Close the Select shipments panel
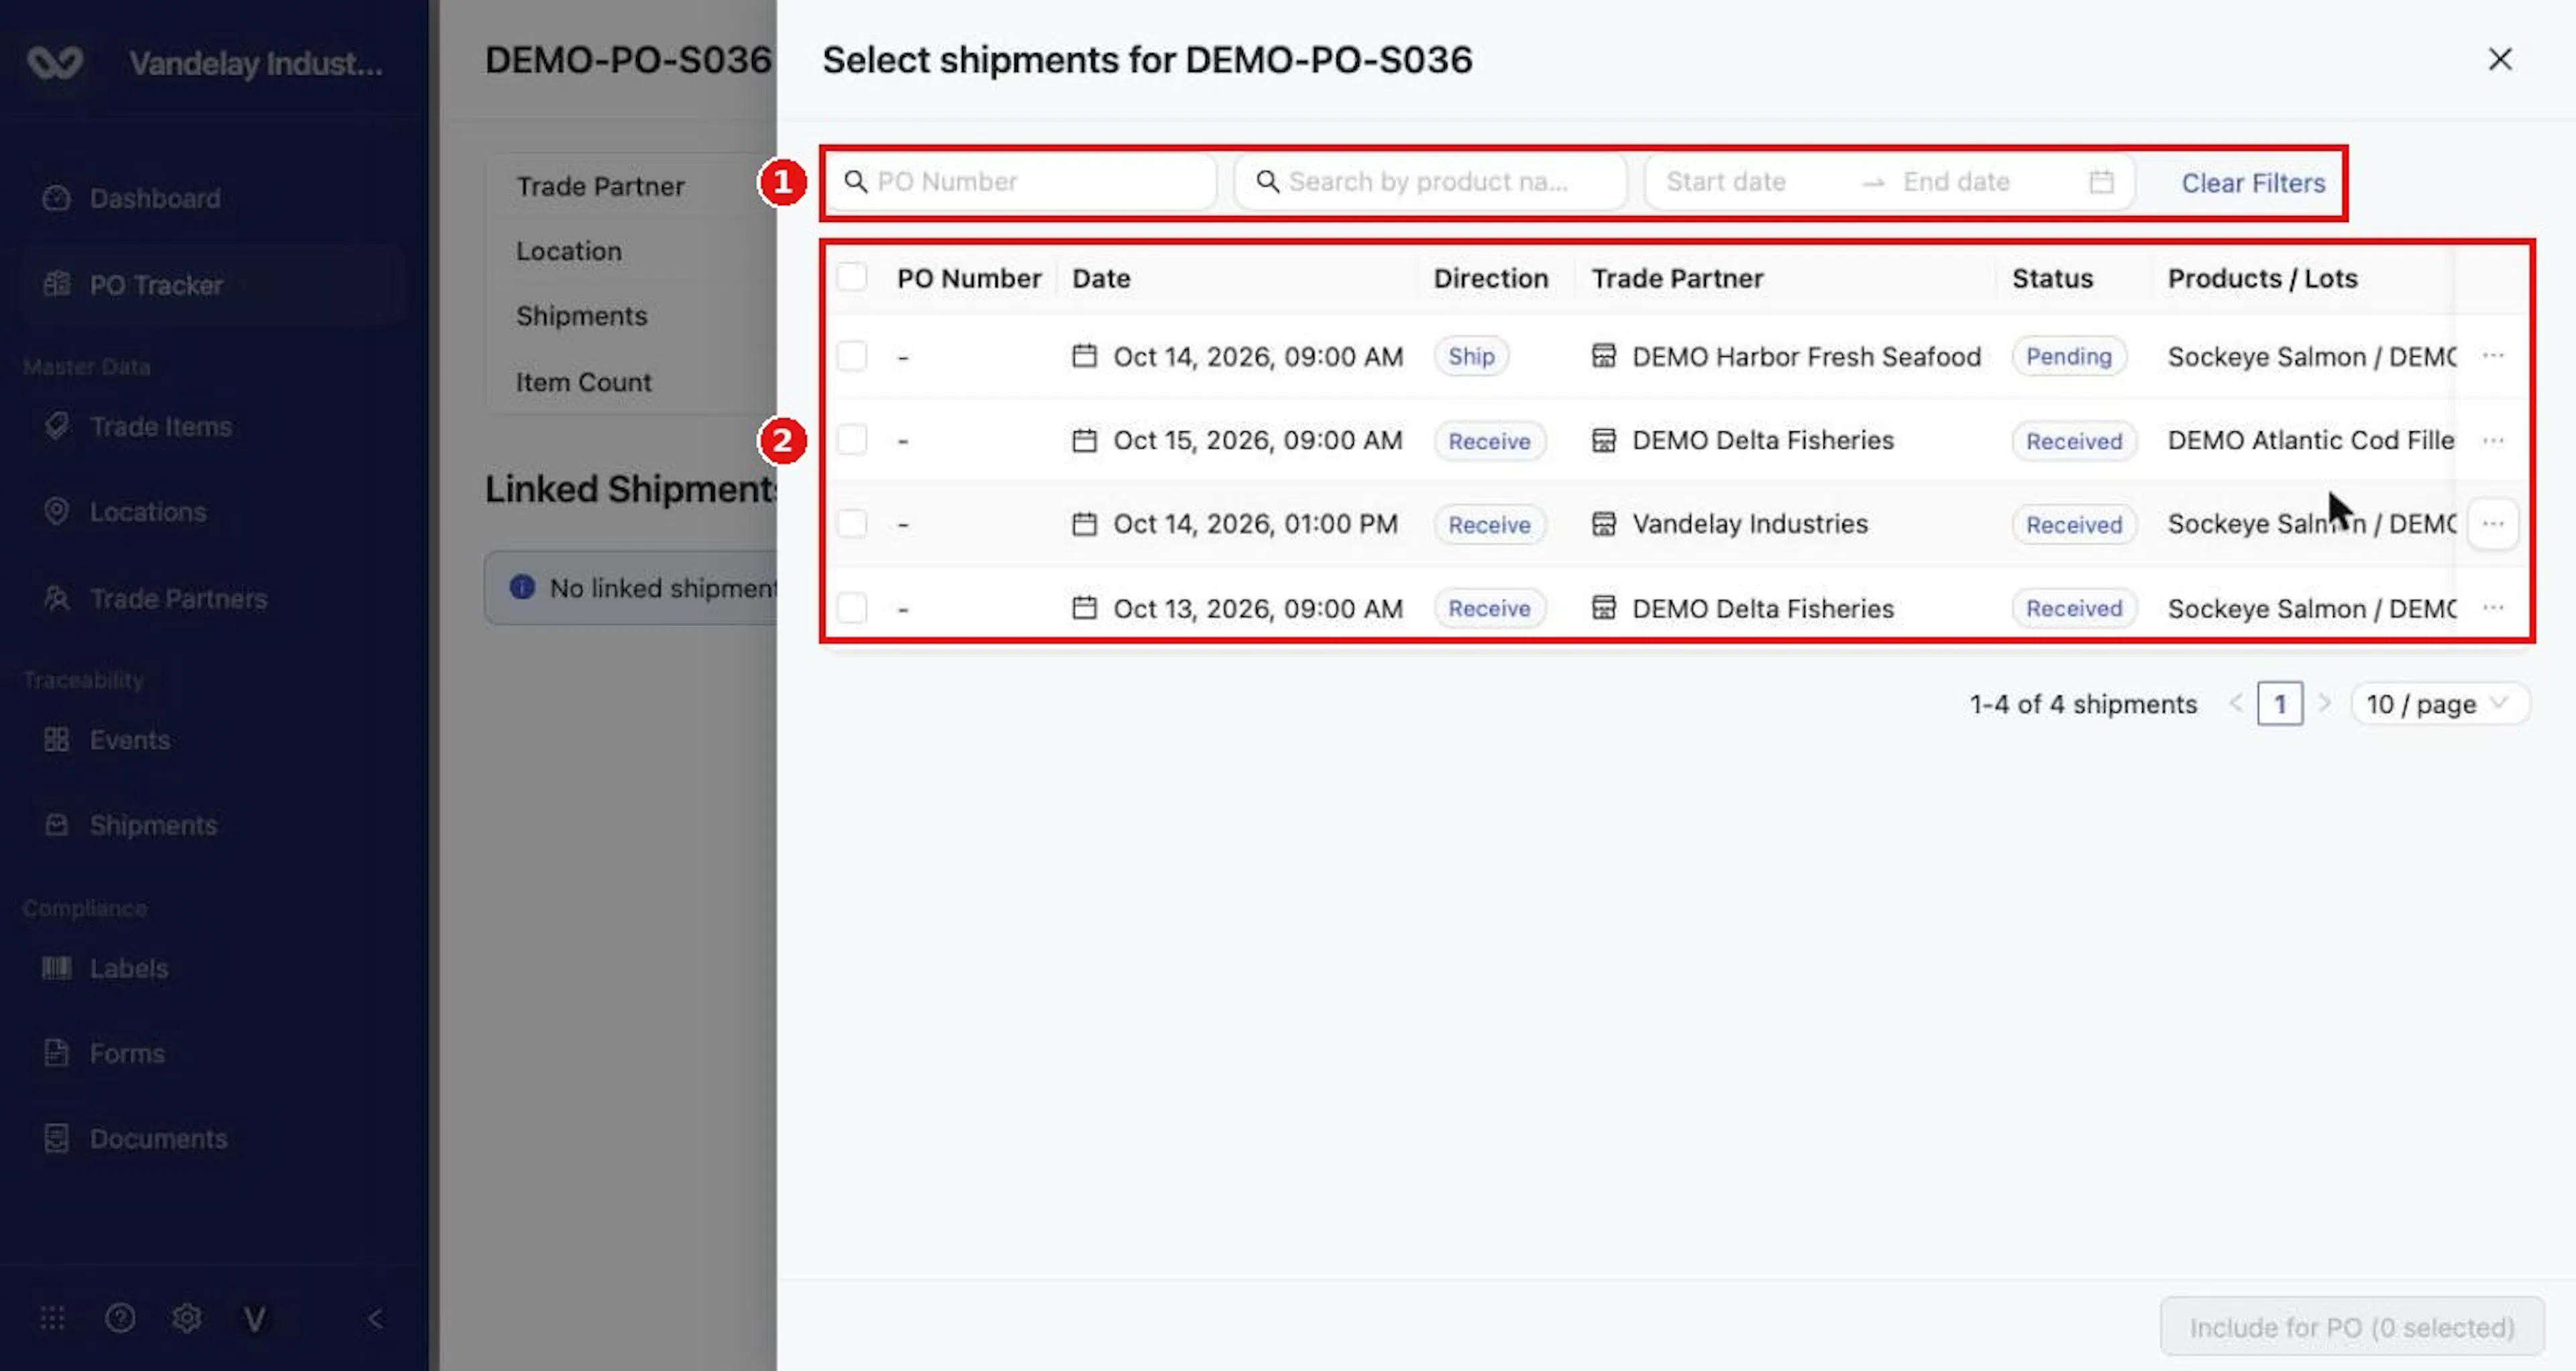This screenshot has height=1371, width=2576. click(2500, 59)
